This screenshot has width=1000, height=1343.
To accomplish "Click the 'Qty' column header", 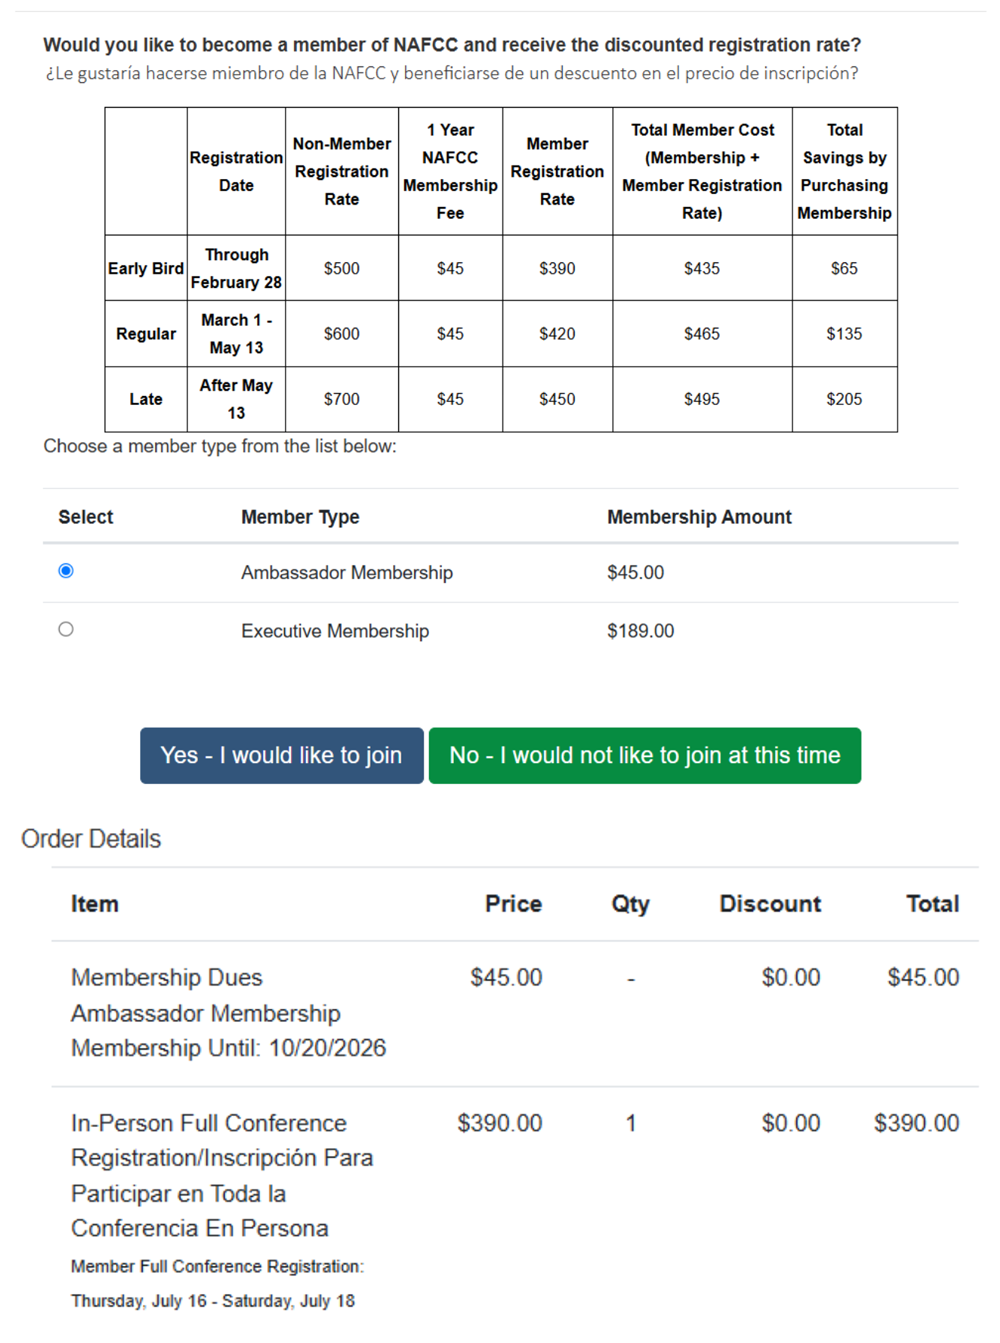I will (x=630, y=904).
